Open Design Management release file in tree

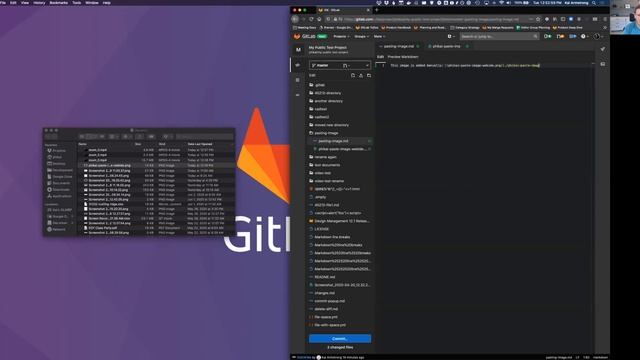pyautogui.click(x=340, y=221)
